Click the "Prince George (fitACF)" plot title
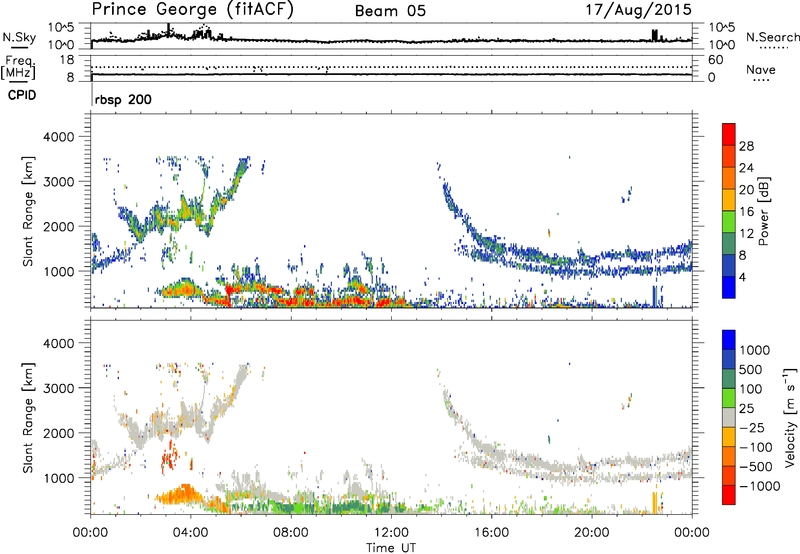Screen dimensions: 800x554 coord(193,10)
